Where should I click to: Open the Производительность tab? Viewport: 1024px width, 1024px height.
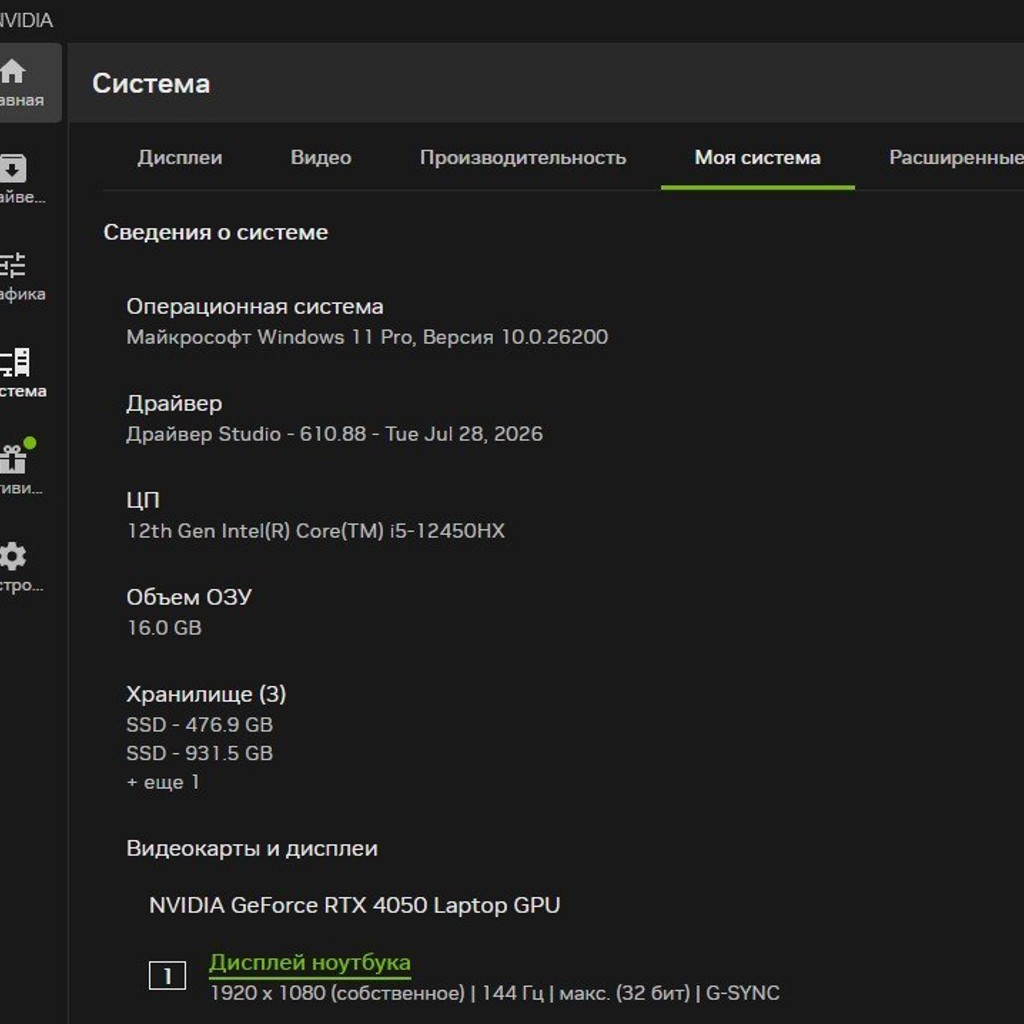pyautogui.click(x=522, y=157)
